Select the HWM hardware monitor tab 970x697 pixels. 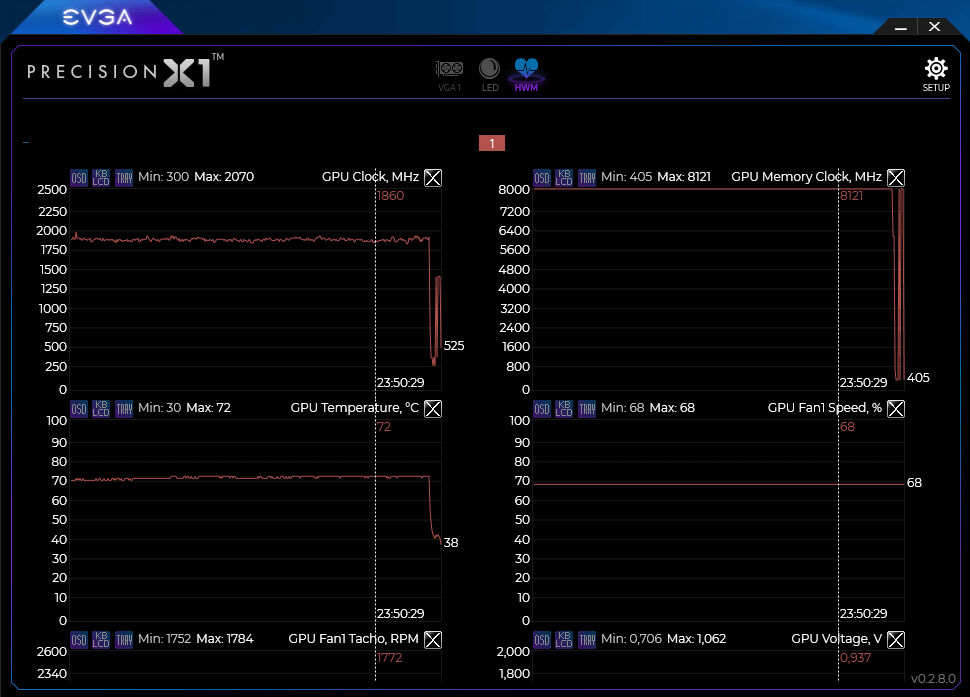coord(526,75)
